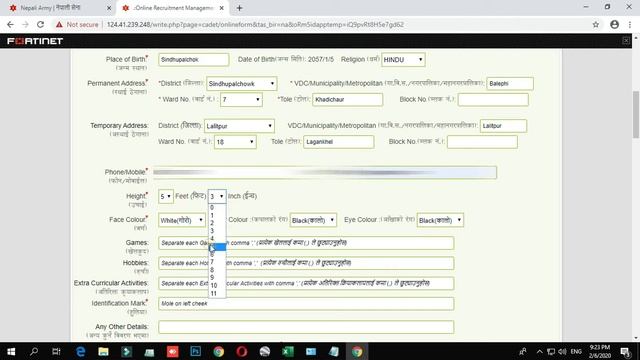The image size is (640, 360).
Task: Click the Place of Birth field
Action: point(193,60)
